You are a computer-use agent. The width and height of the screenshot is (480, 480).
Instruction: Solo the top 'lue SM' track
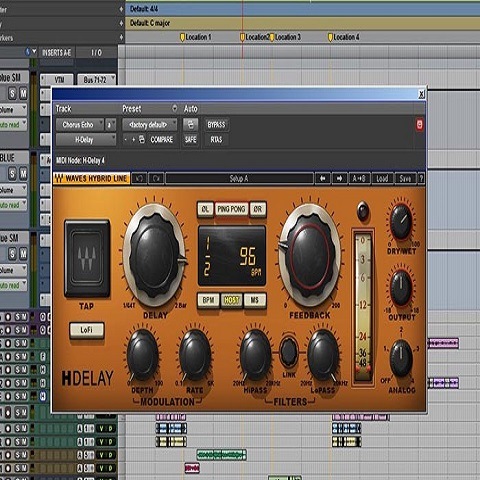[x=12, y=93]
